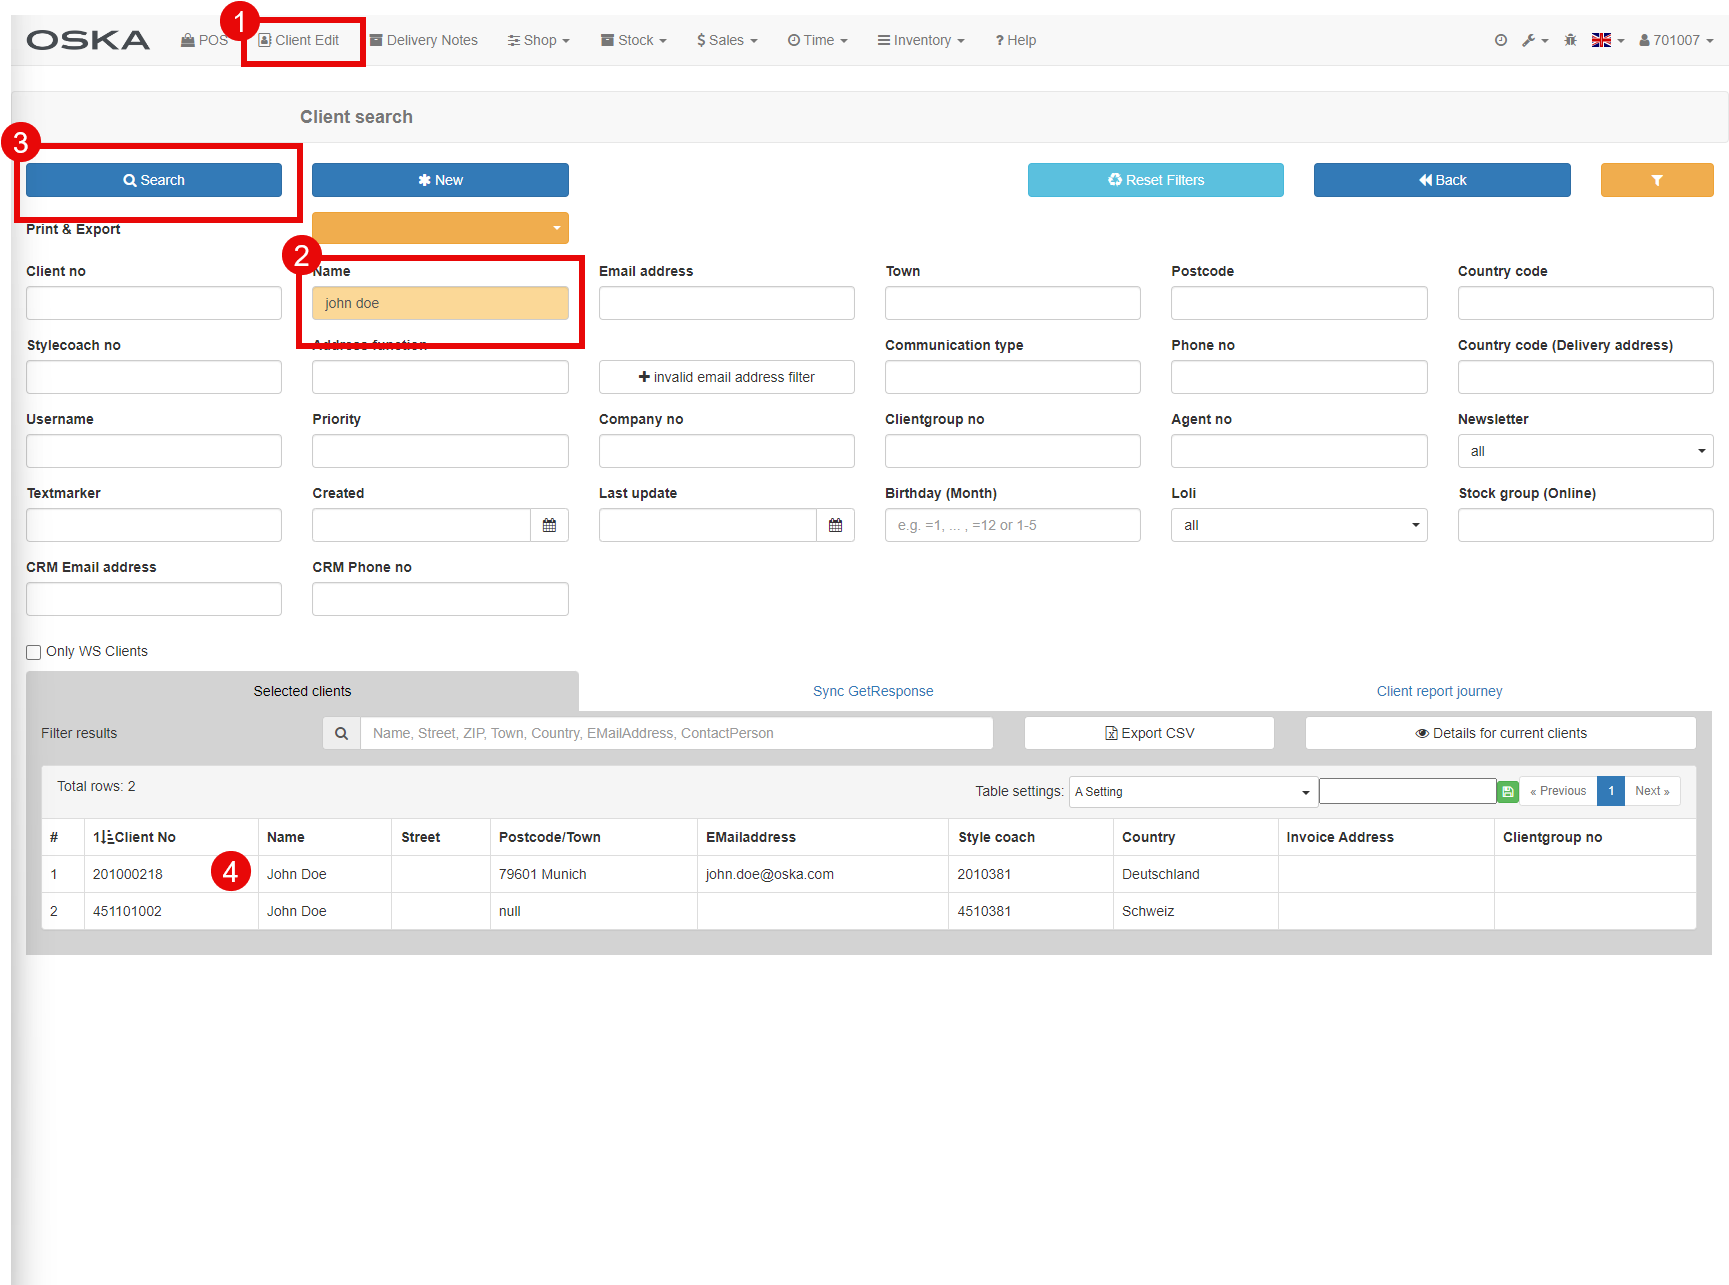Image resolution: width=1729 pixels, height=1285 pixels.
Task: Open the wrench settings menu
Action: pos(1535,40)
